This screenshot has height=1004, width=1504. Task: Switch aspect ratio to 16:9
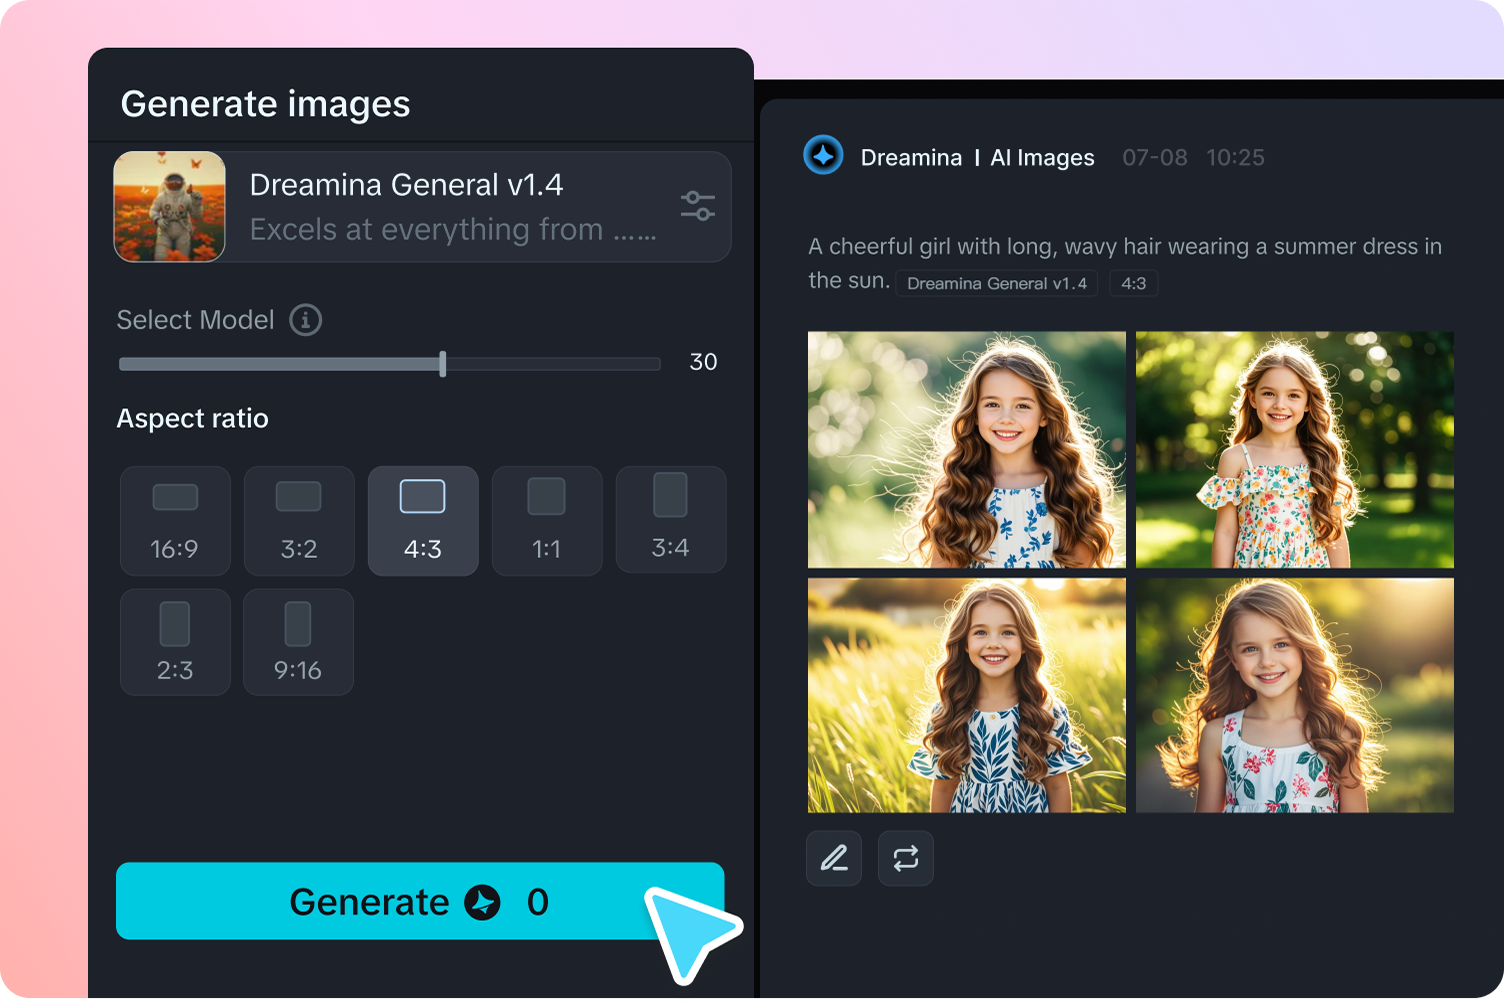coord(175,520)
